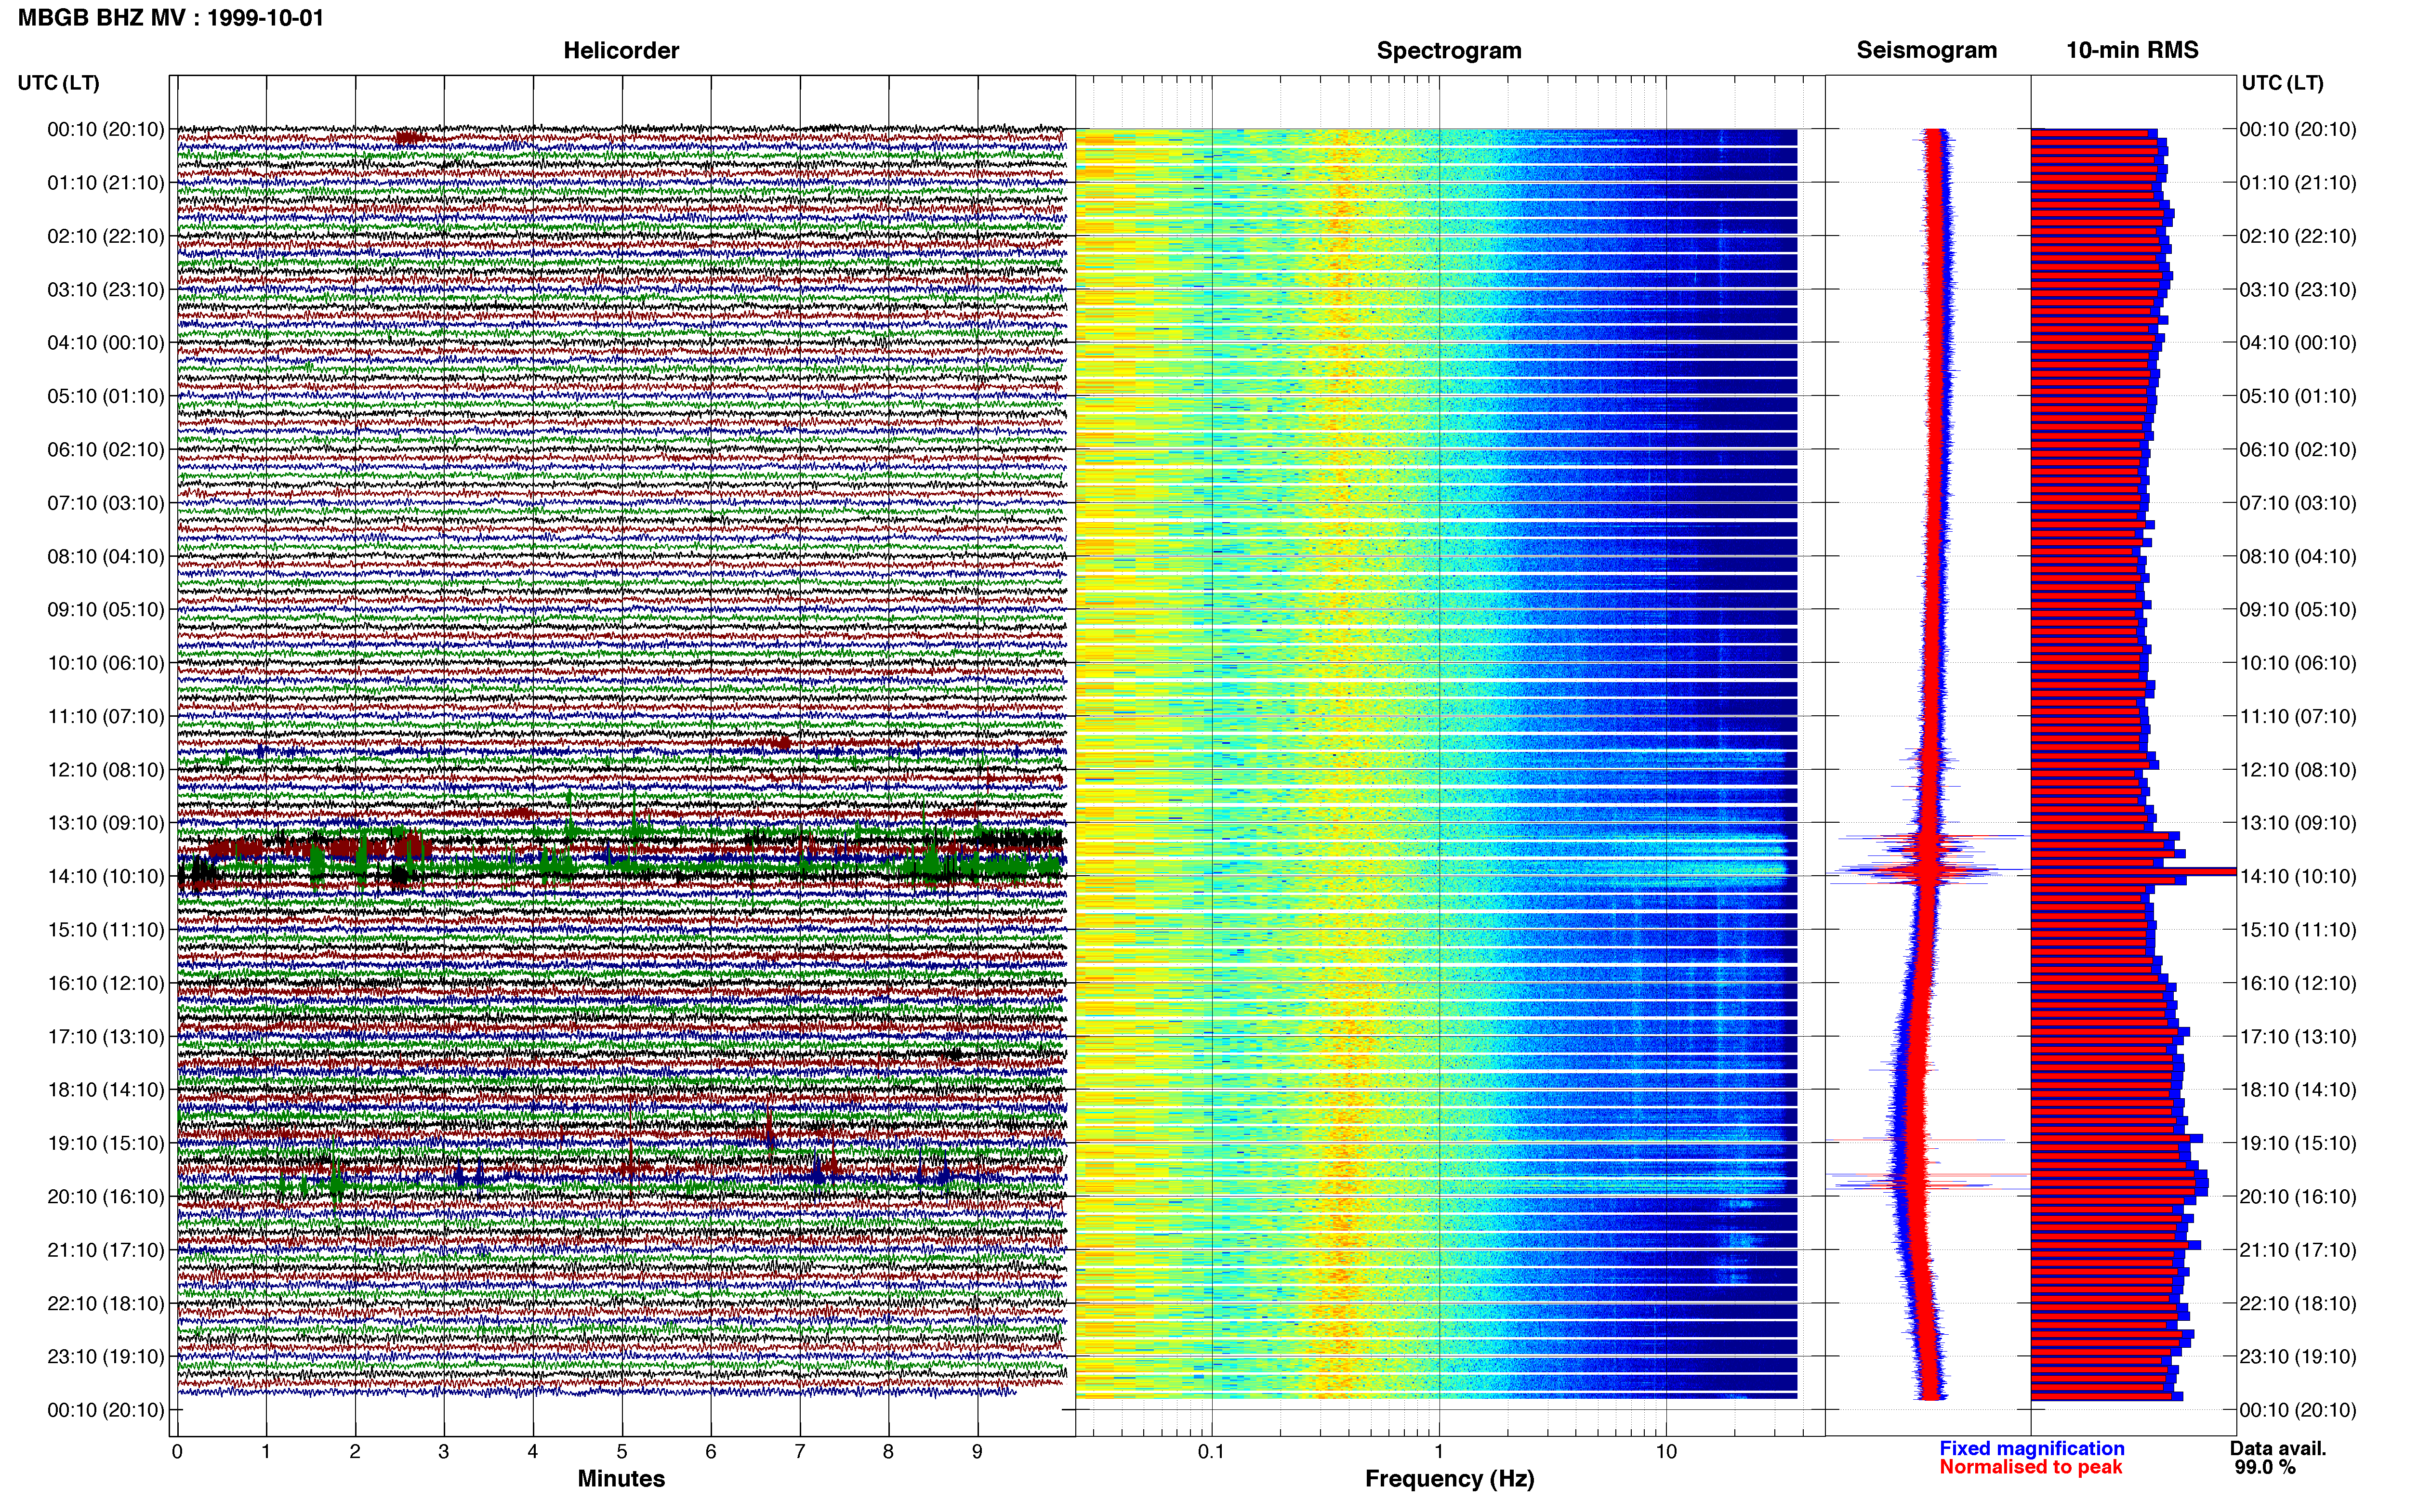The height and width of the screenshot is (1512, 2418).
Task: Click the Data avail. label
Action: [x=2278, y=1449]
